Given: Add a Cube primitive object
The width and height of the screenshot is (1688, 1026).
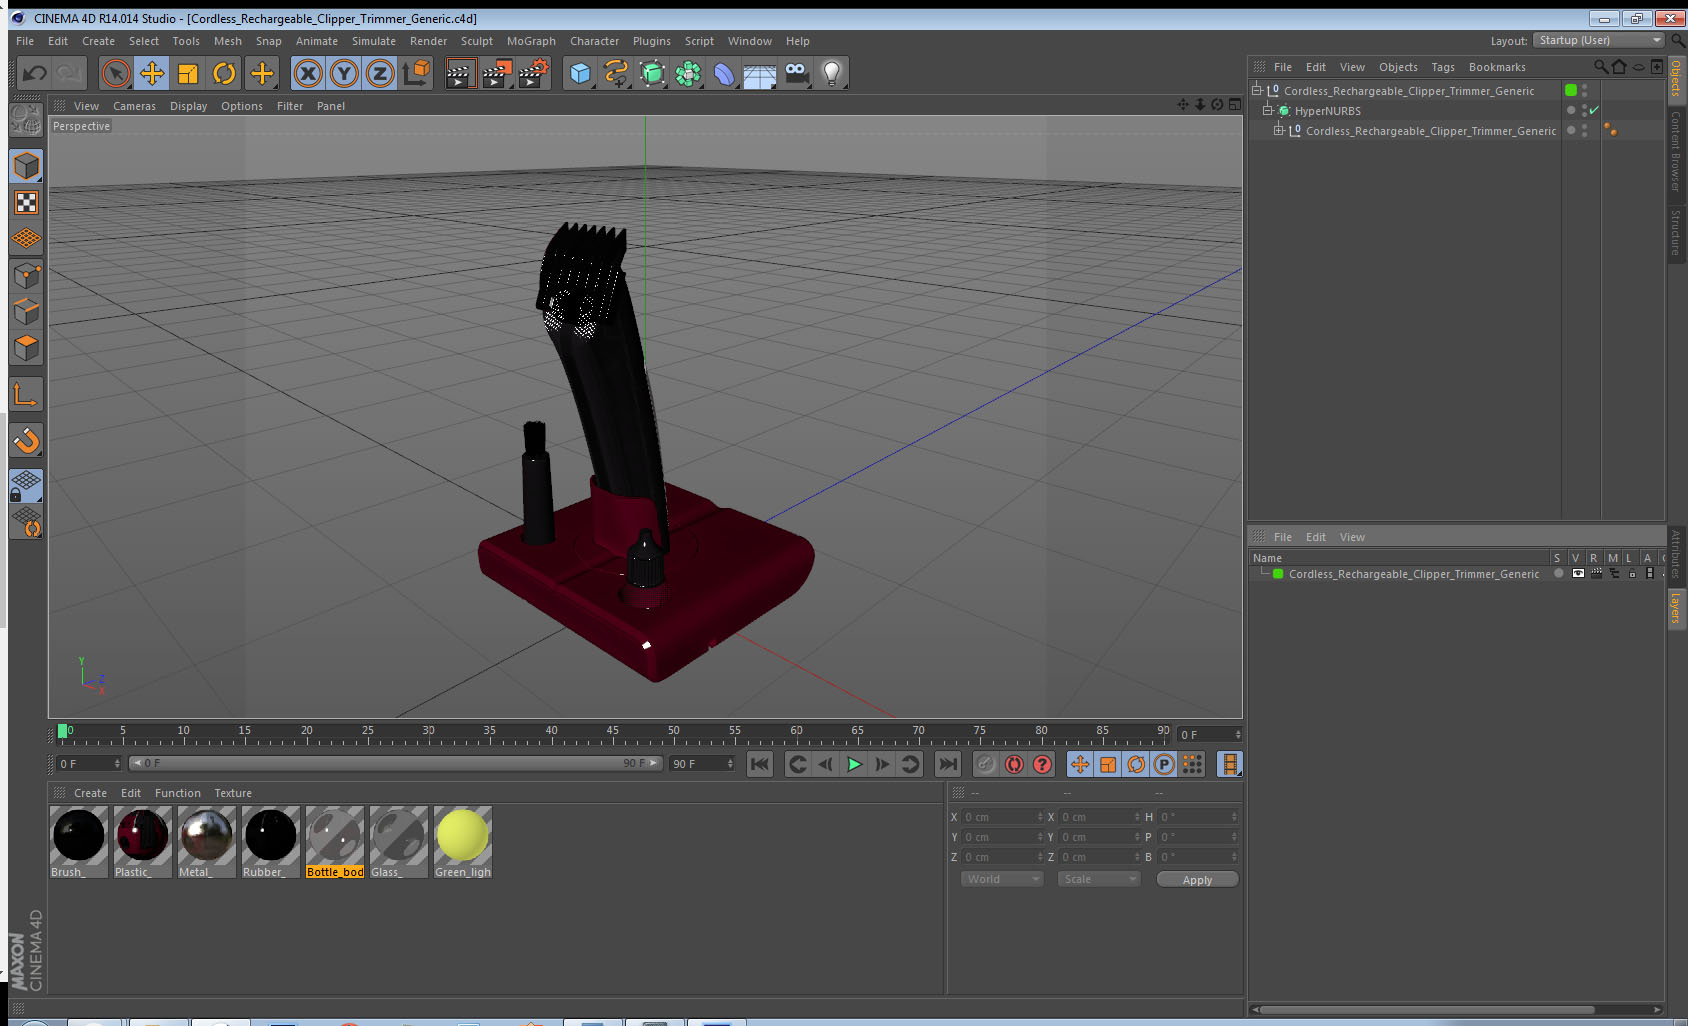Looking at the screenshot, I should pyautogui.click(x=580, y=73).
